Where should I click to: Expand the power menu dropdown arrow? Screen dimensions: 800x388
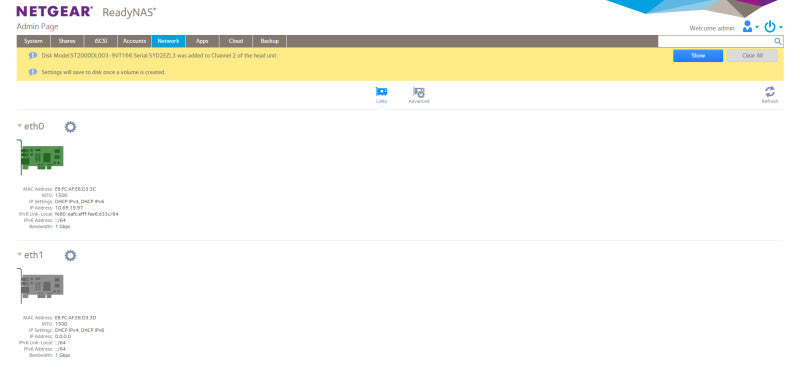(781, 28)
